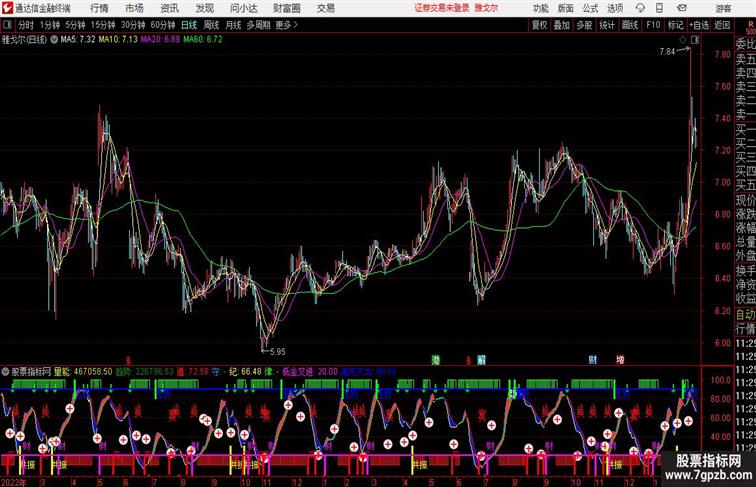
Task: Select the 行情 tab in right panel
Action: 745,329
